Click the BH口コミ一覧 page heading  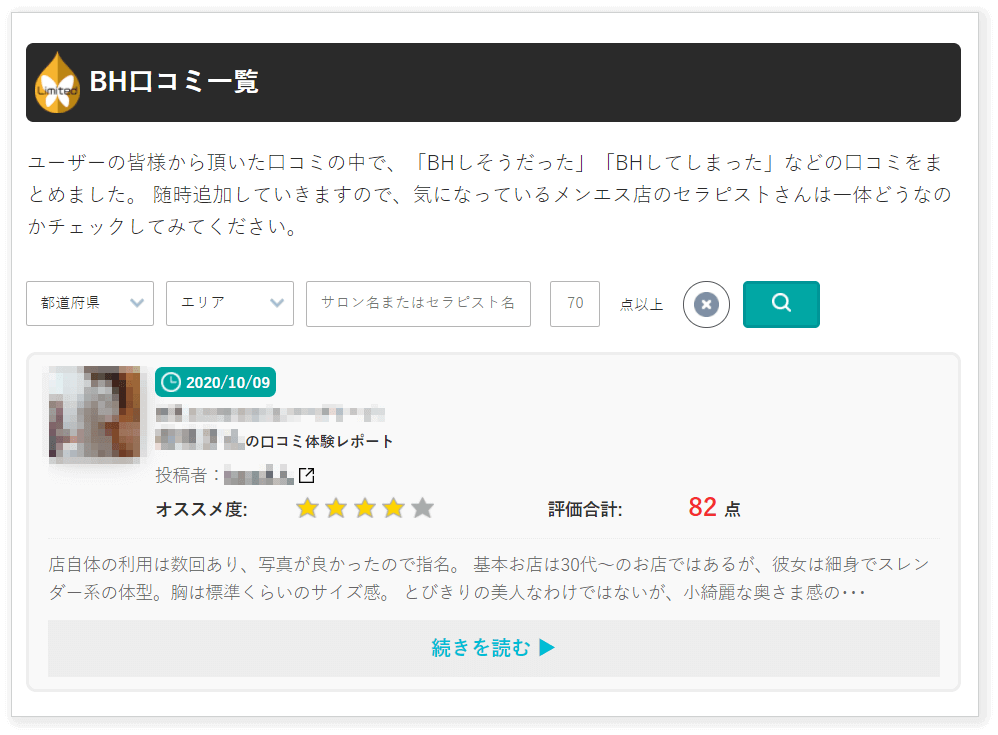[174, 82]
